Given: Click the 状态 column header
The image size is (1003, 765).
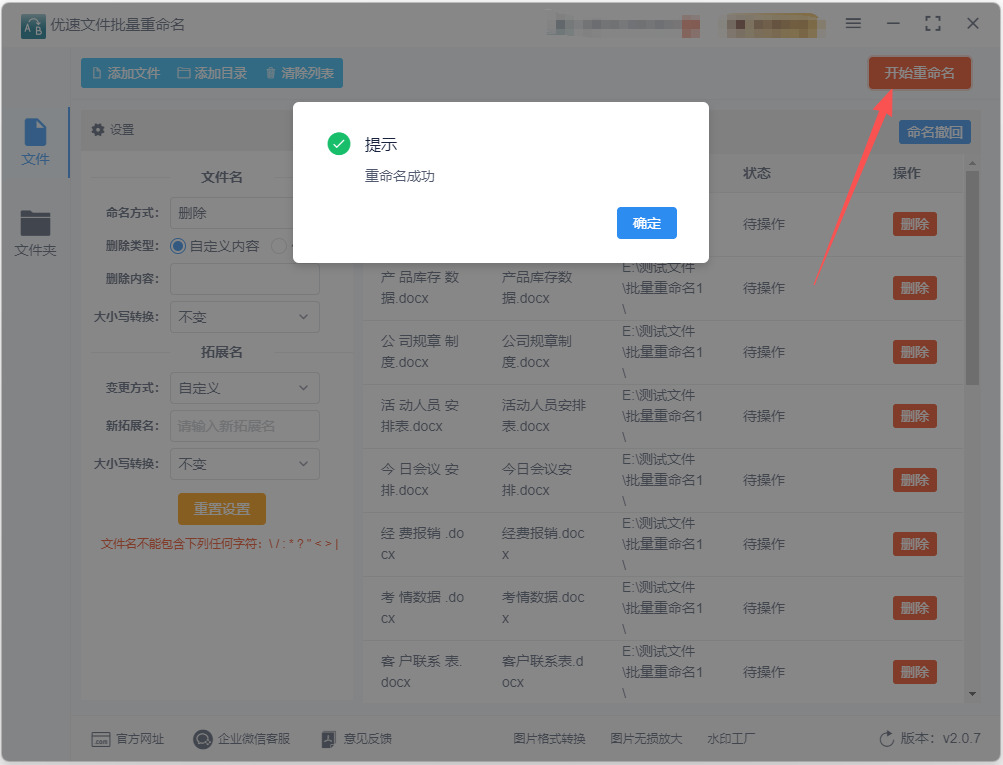Looking at the screenshot, I should pos(757,173).
